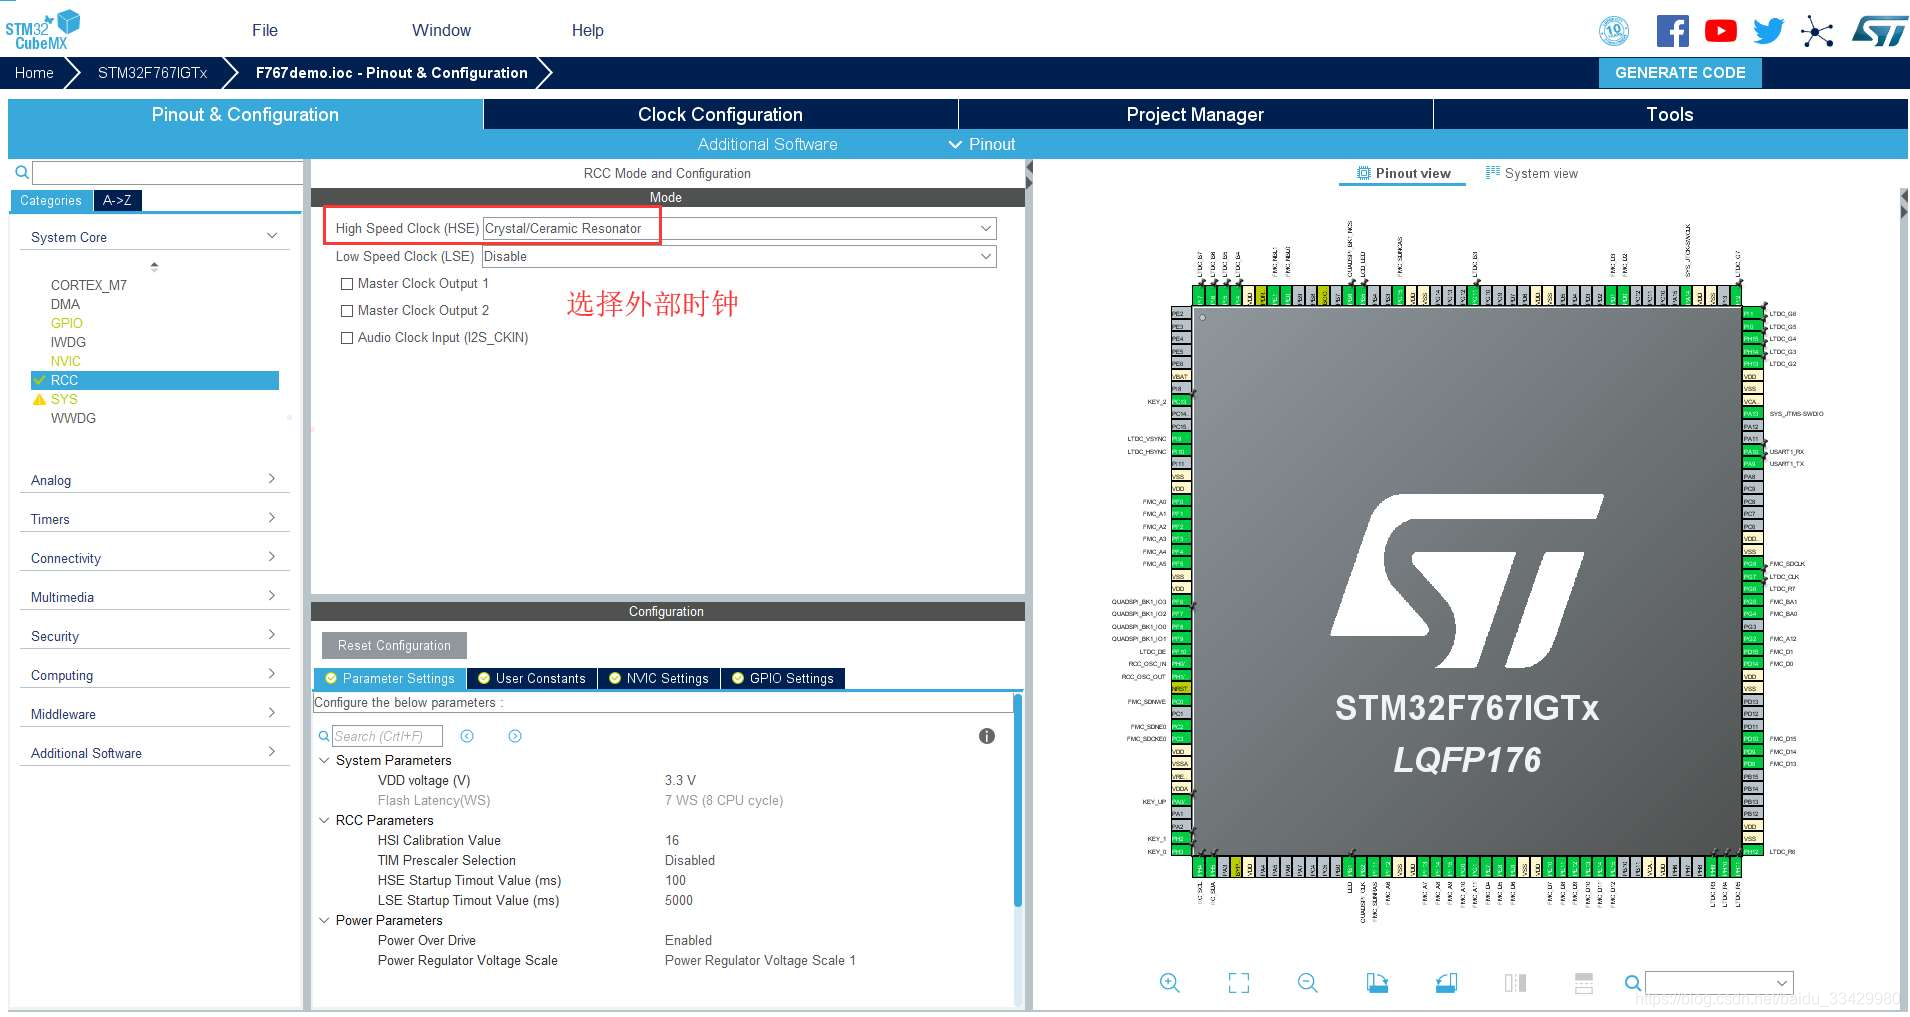Click the STM32CubeMX logo
This screenshot has height=1017, width=1910.
pos(42,30)
